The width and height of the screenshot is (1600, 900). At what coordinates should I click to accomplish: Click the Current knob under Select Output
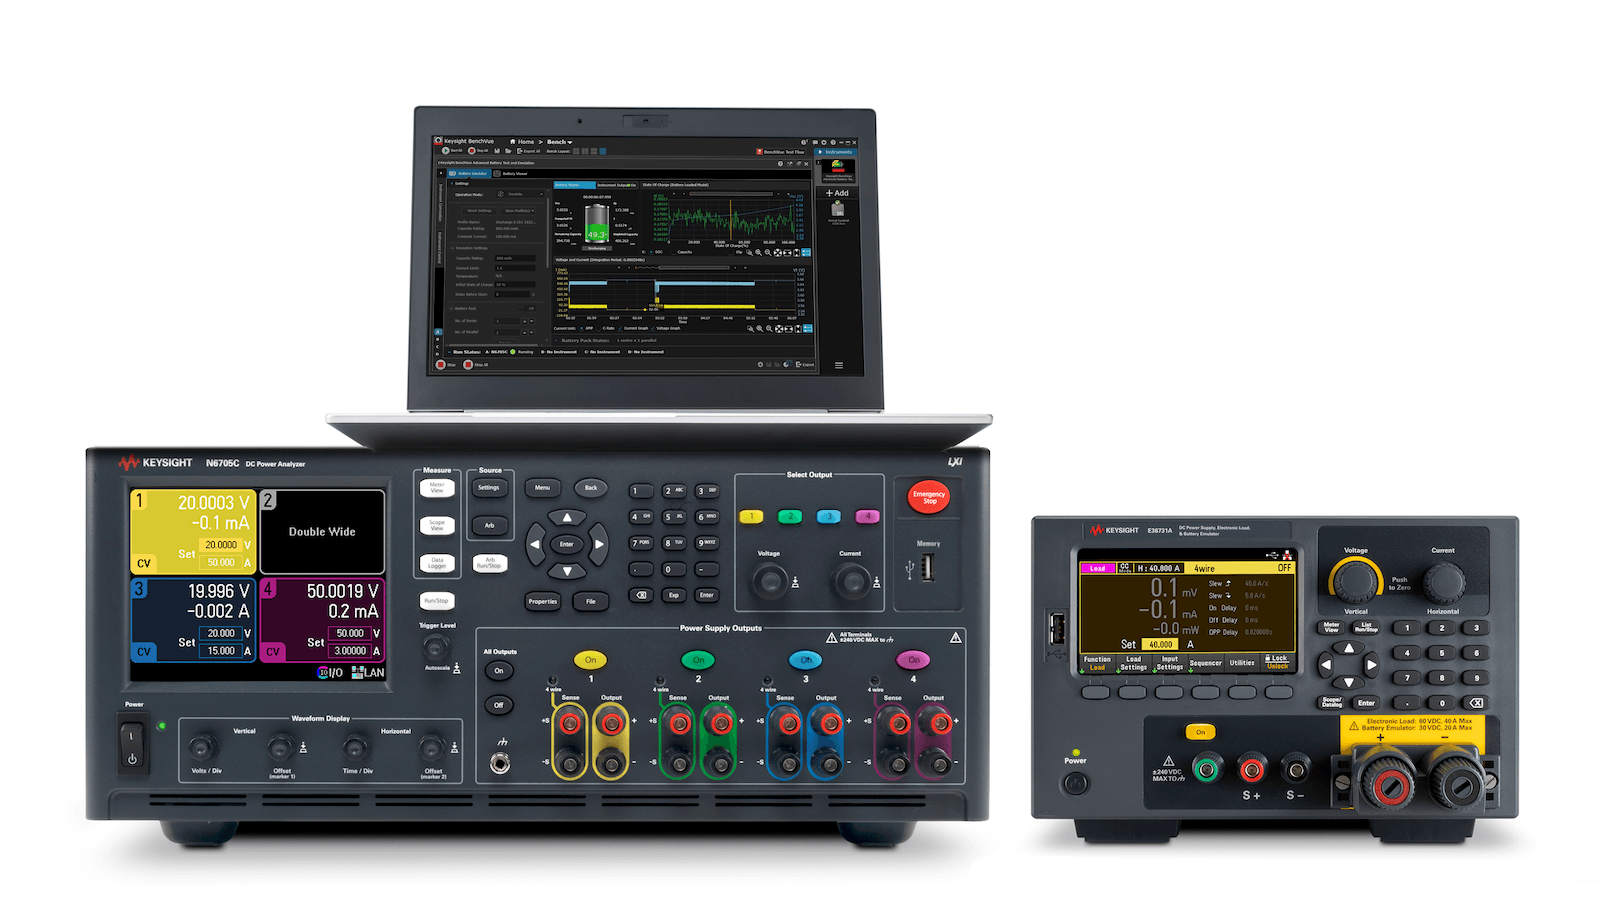point(851,580)
